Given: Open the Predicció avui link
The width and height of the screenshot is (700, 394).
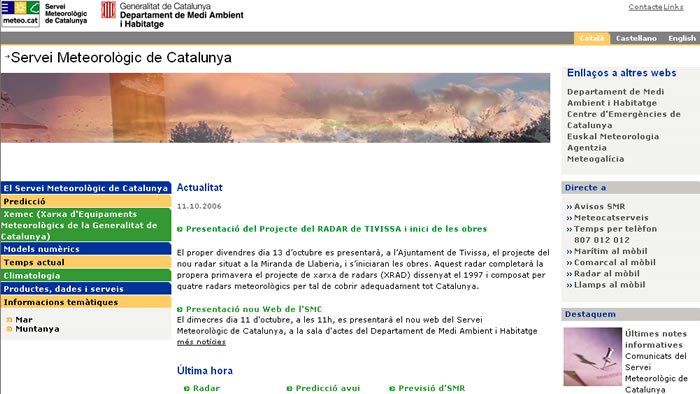Looking at the screenshot, I should pos(328,388).
